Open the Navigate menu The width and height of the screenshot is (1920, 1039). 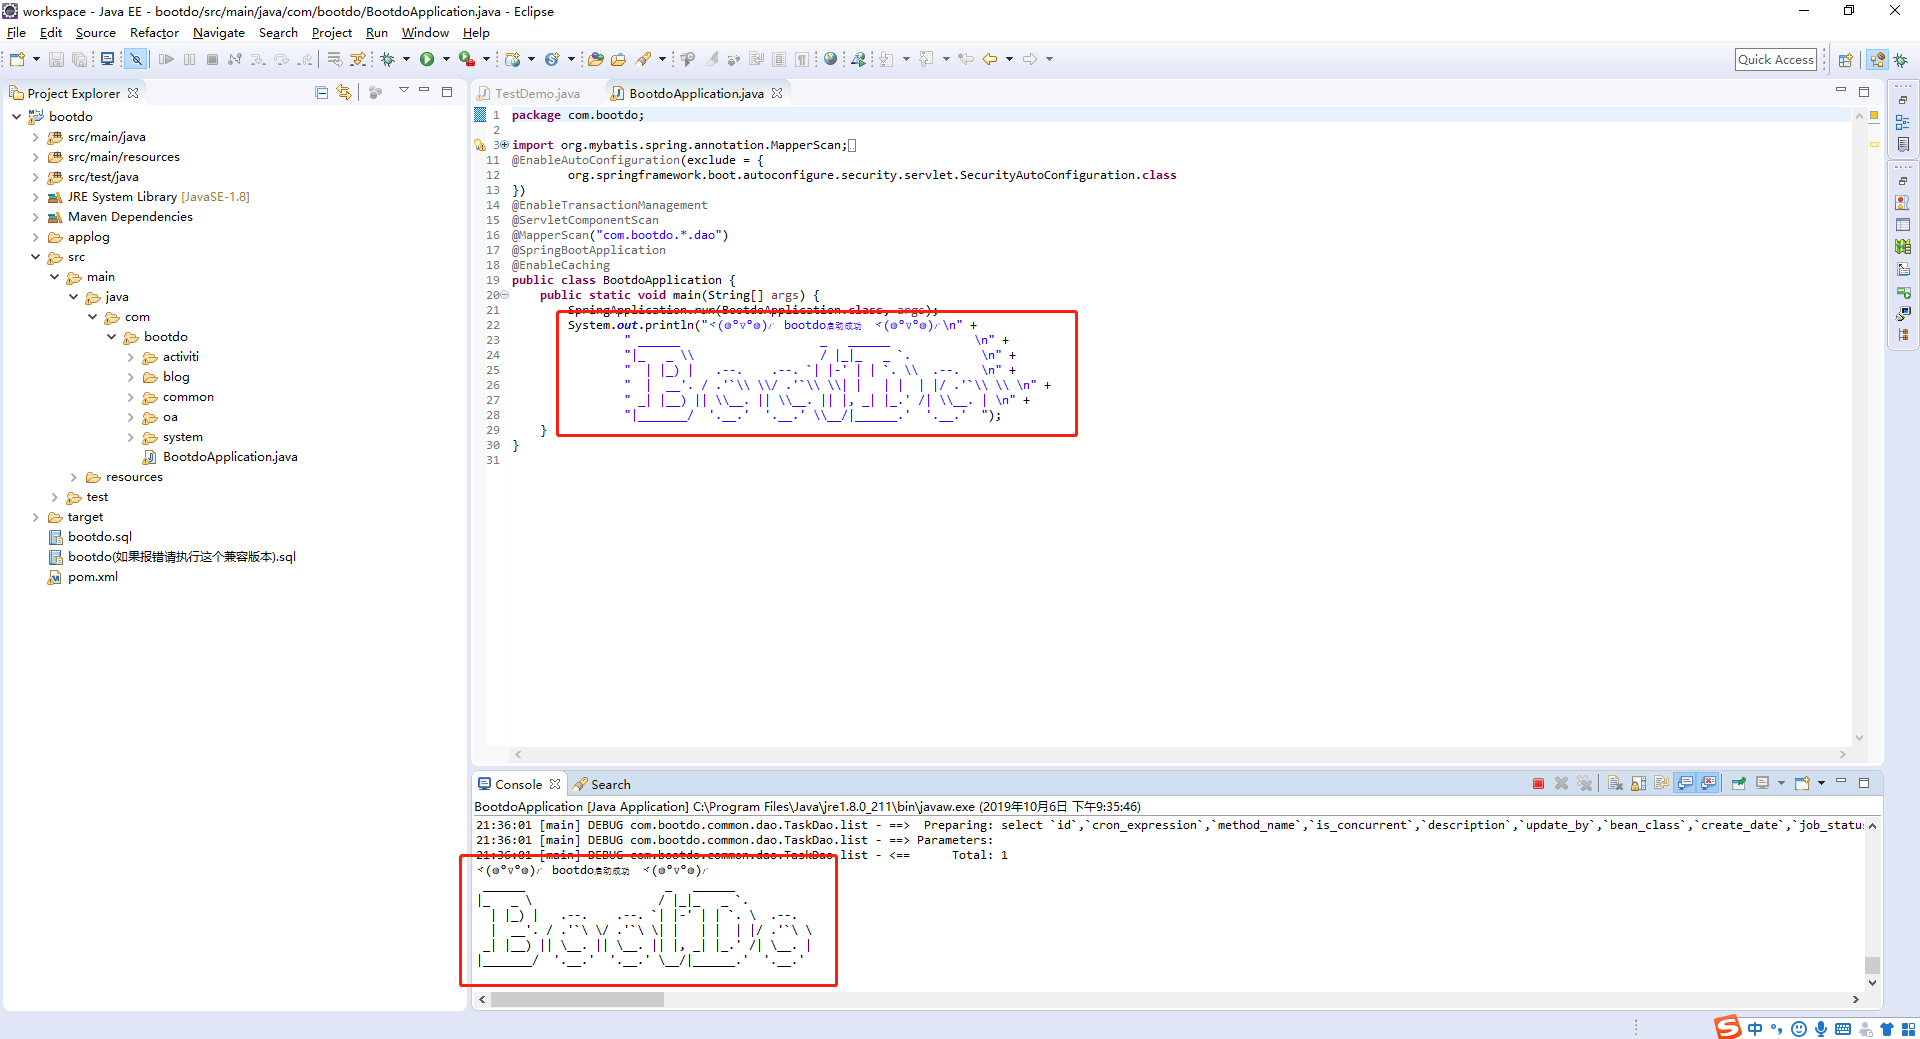tap(218, 33)
